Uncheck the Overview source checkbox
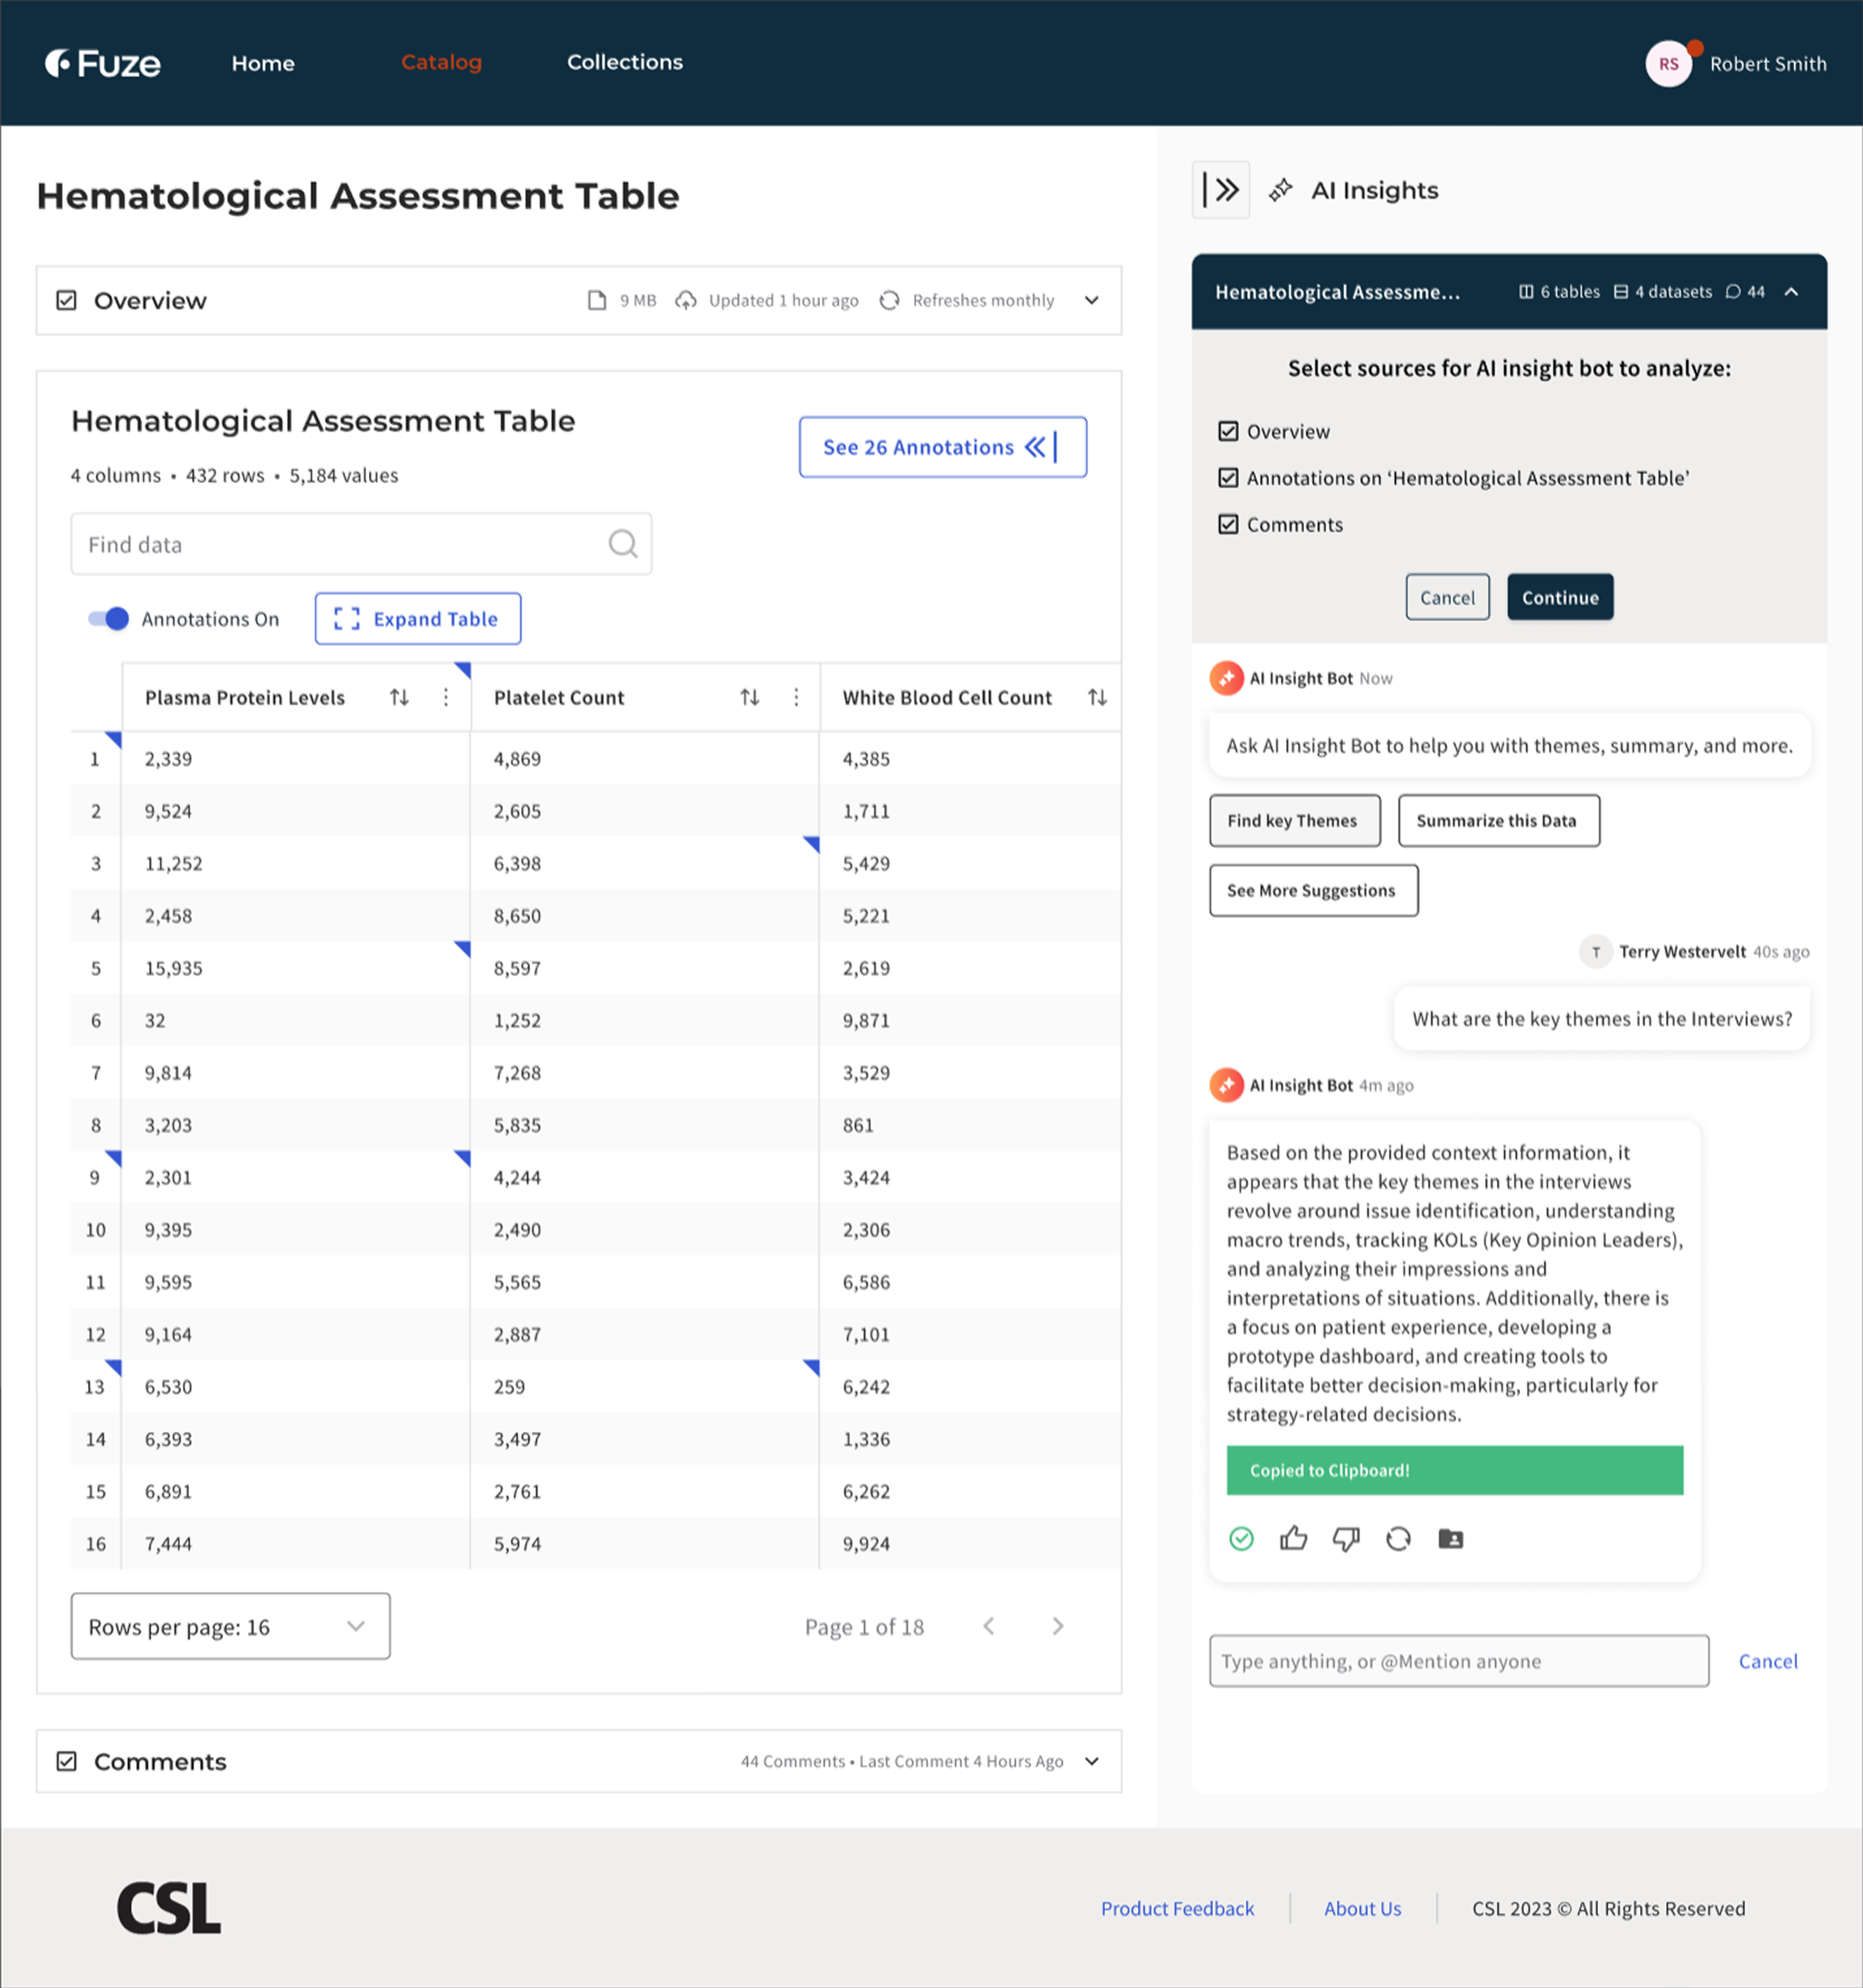Viewport: 1863px width, 1988px height. click(x=1228, y=431)
